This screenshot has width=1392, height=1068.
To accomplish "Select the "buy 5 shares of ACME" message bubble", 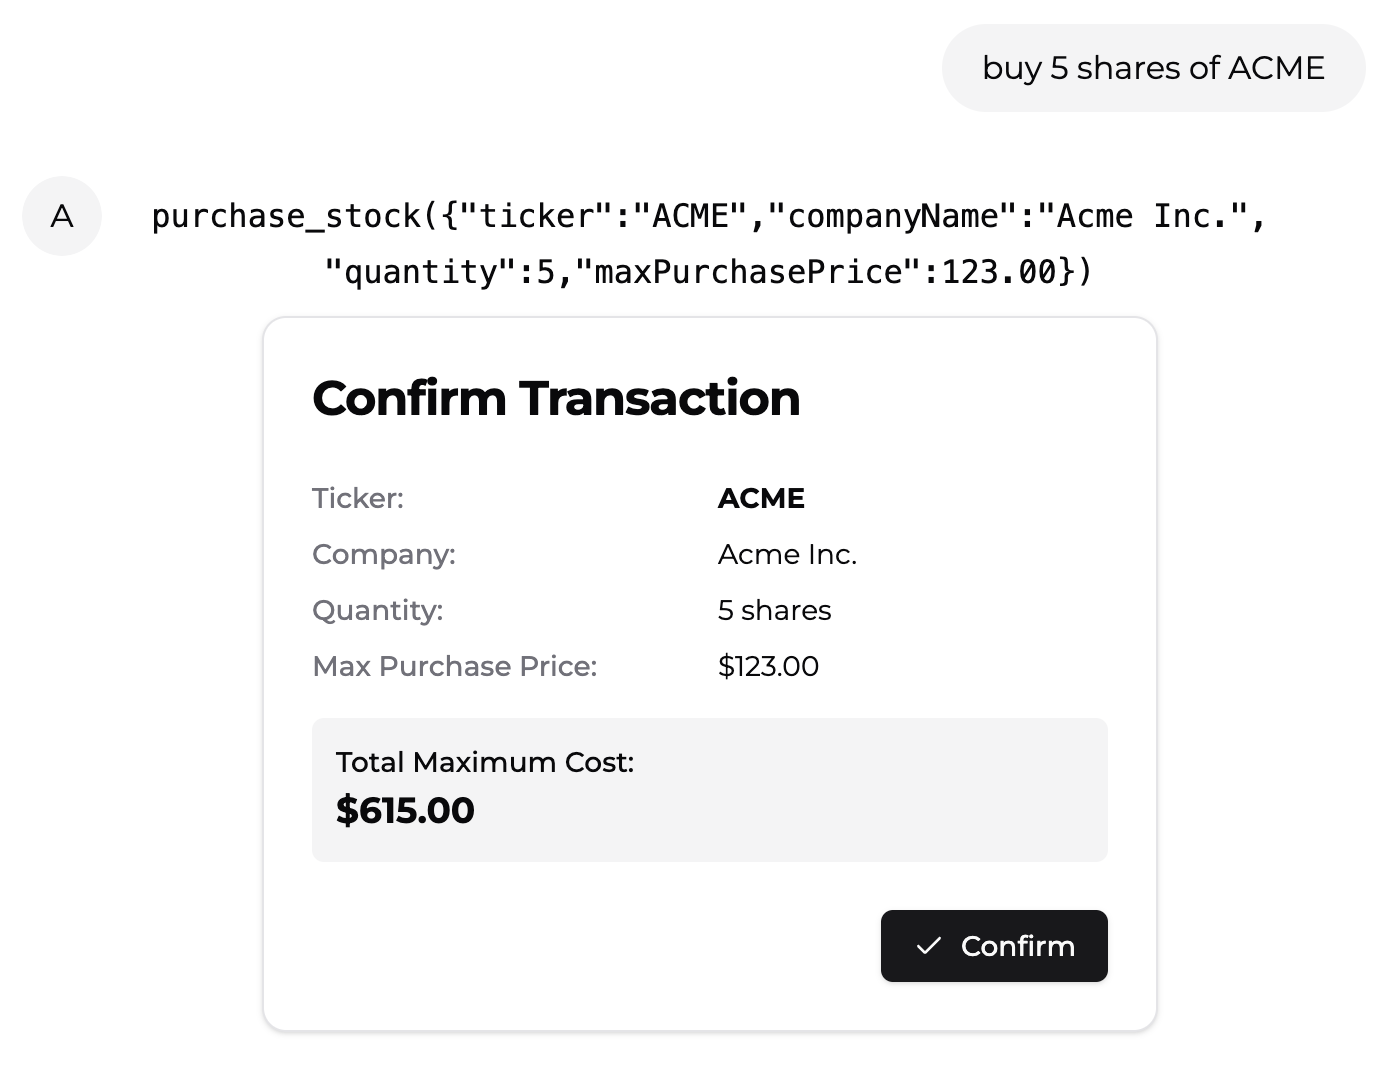I will pos(1153,68).
